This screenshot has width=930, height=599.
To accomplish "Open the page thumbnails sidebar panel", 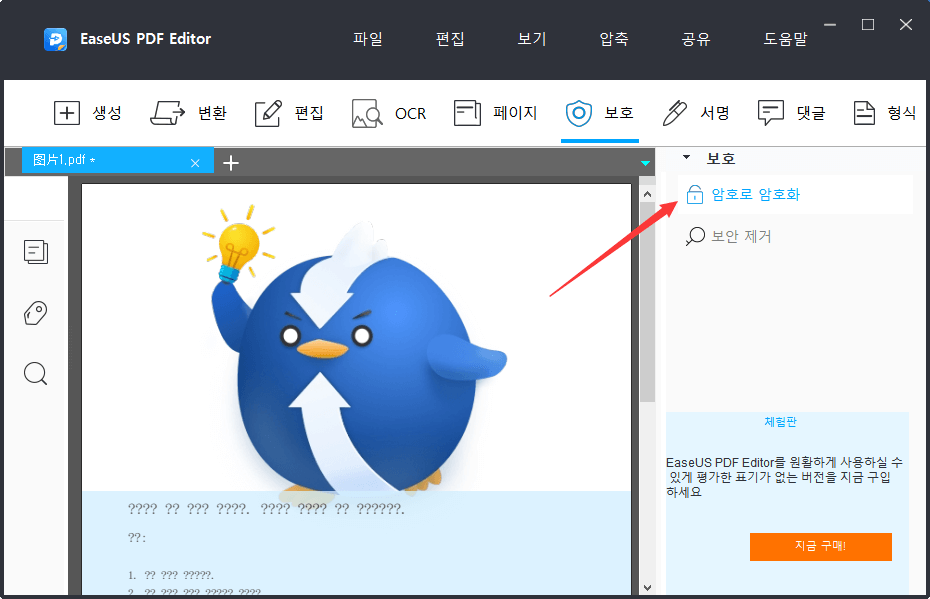I will [36, 252].
